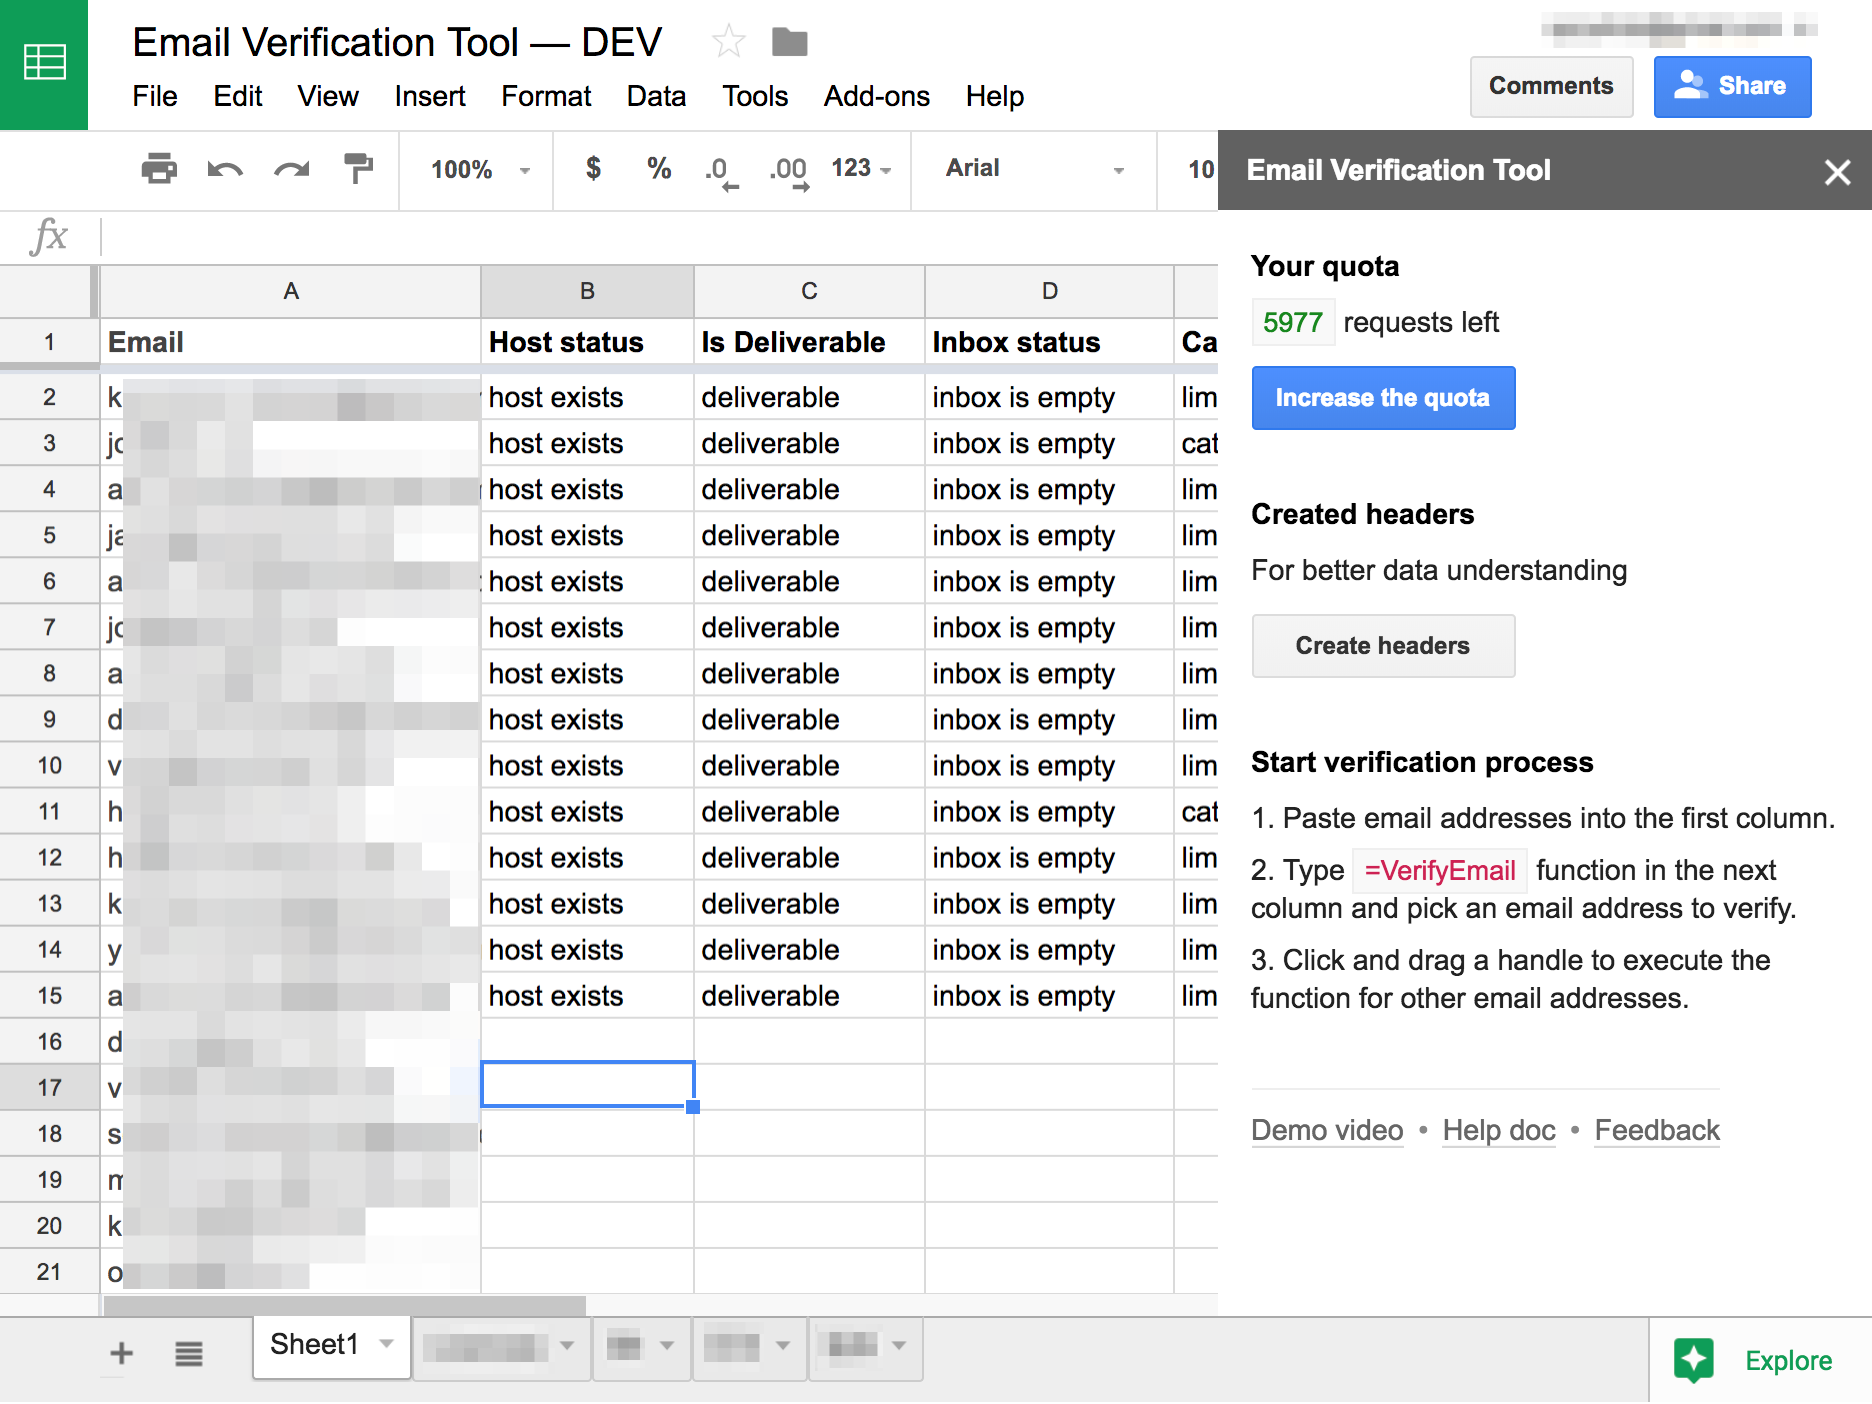This screenshot has height=1404, width=1872.
Task: Select column D header
Action: pos(1049,291)
